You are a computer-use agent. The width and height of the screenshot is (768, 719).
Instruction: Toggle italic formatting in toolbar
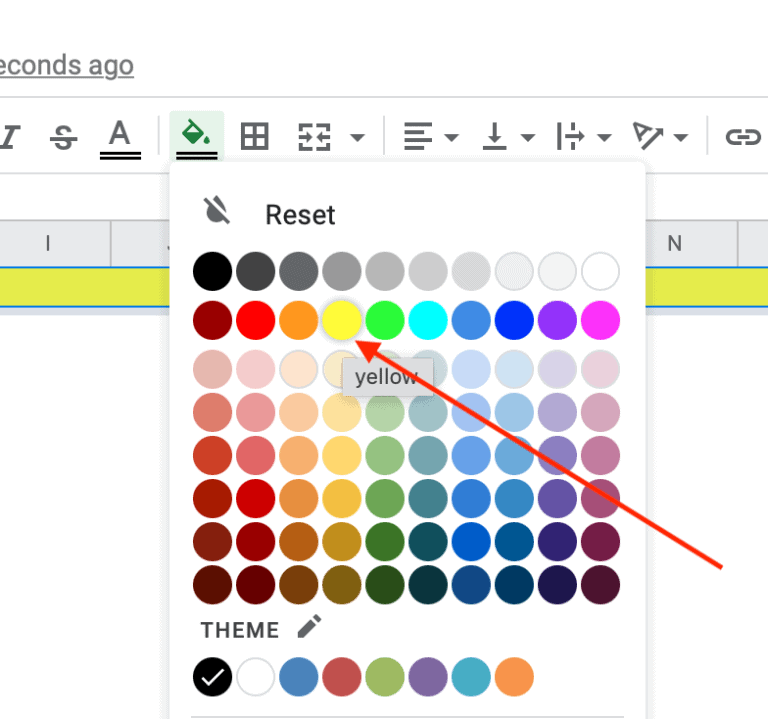pyautogui.click(x=10, y=137)
